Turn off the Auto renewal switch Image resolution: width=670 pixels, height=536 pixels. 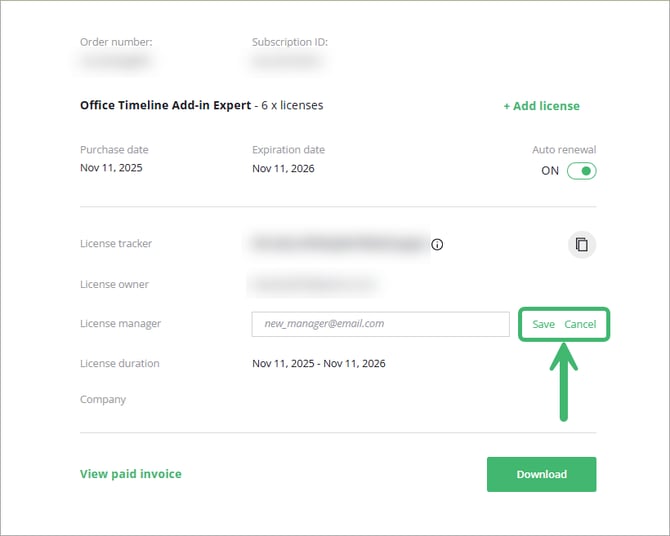pos(581,171)
